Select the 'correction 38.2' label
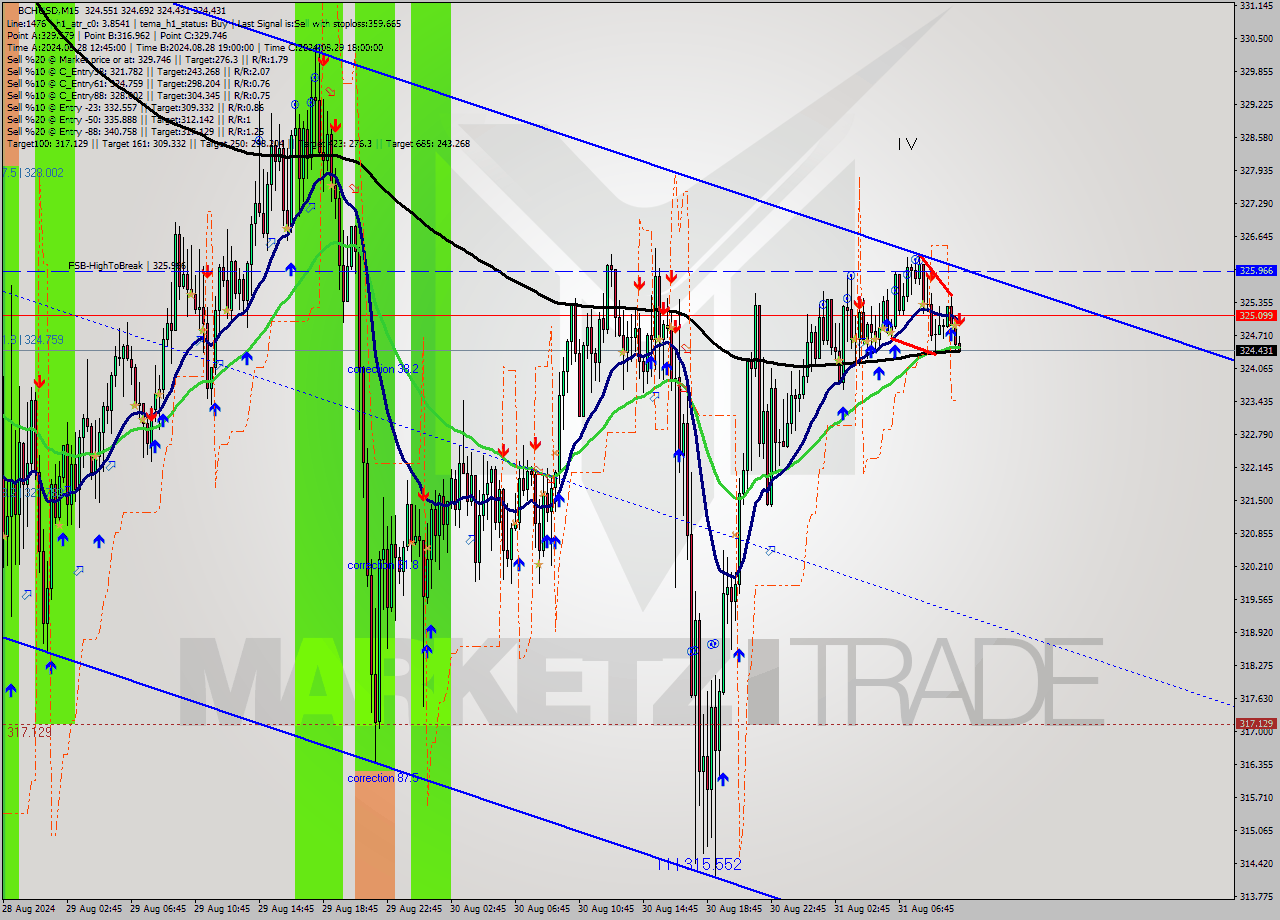Screen dimensions: 1280x920 click(x=383, y=370)
